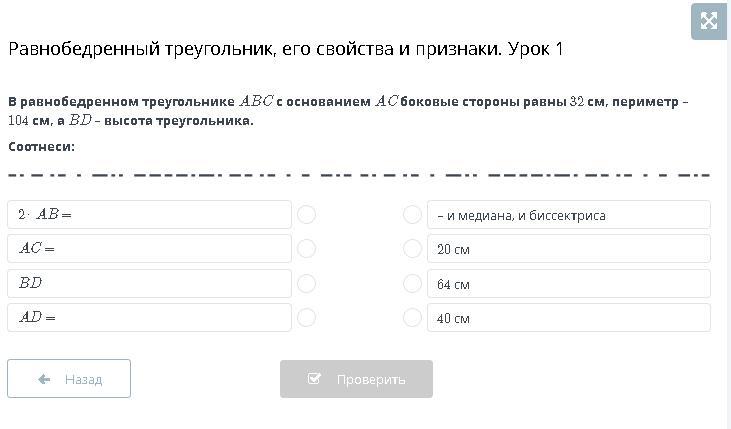The image size is (731, 429).
Task: Click the fullscreen expand icon
Action: coord(709,21)
